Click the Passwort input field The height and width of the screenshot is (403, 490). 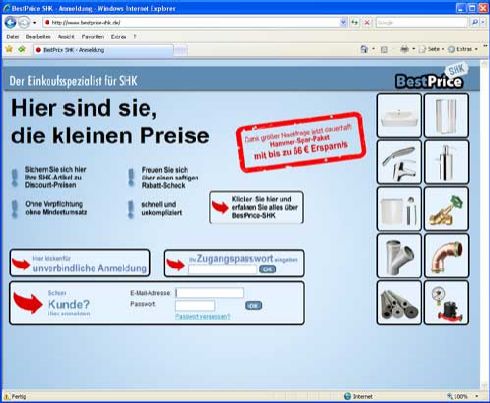point(195,305)
